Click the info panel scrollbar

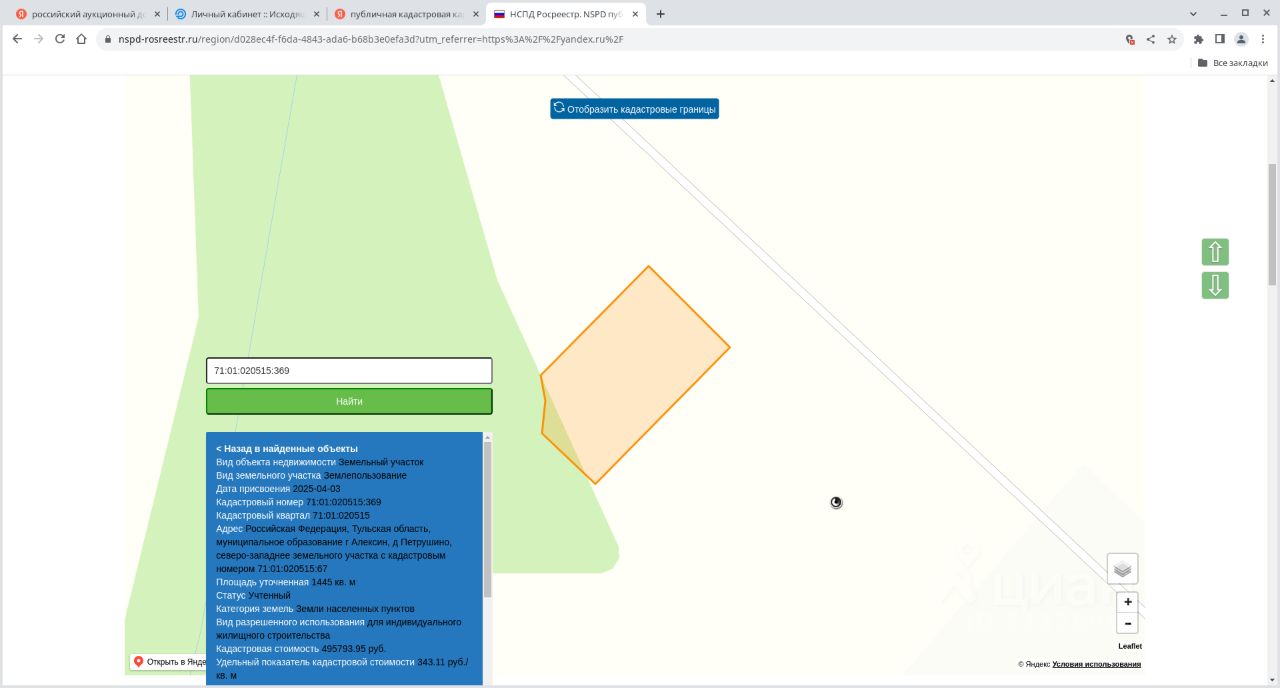tap(488, 520)
